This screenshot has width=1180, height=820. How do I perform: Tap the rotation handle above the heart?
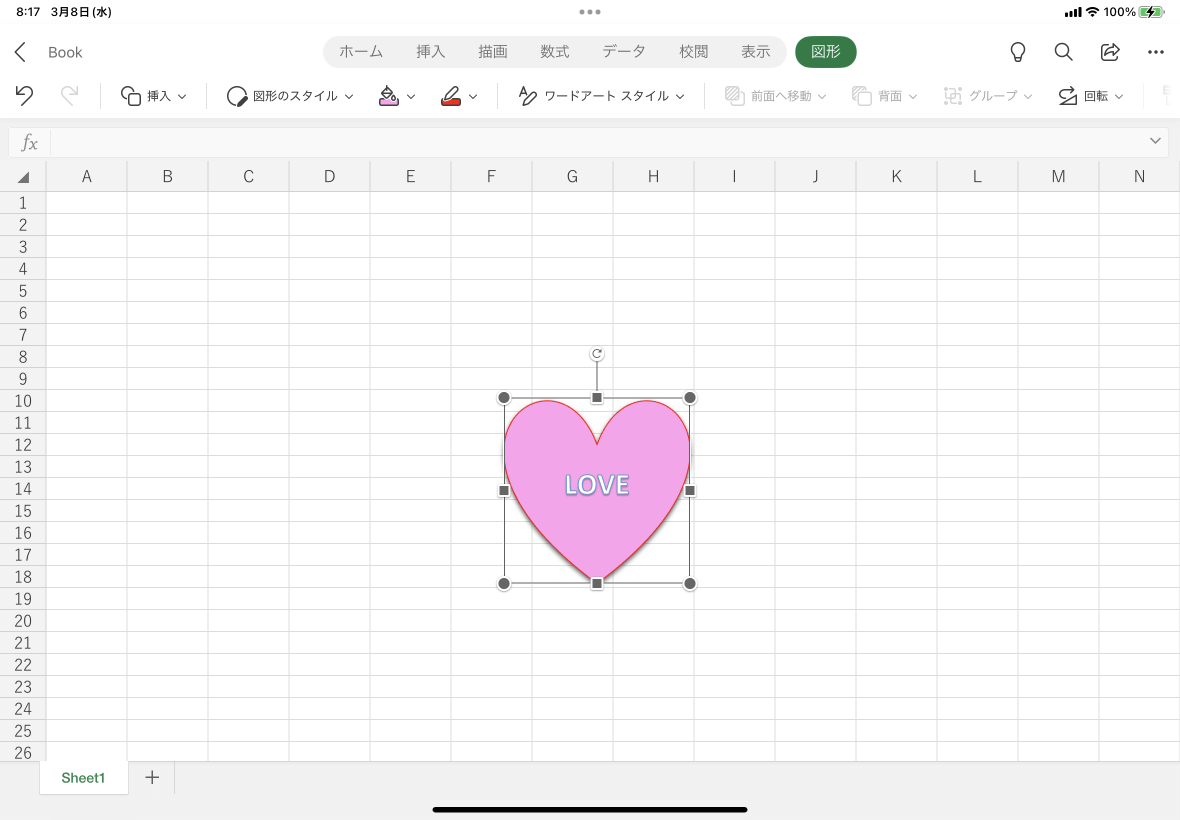[x=597, y=354]
